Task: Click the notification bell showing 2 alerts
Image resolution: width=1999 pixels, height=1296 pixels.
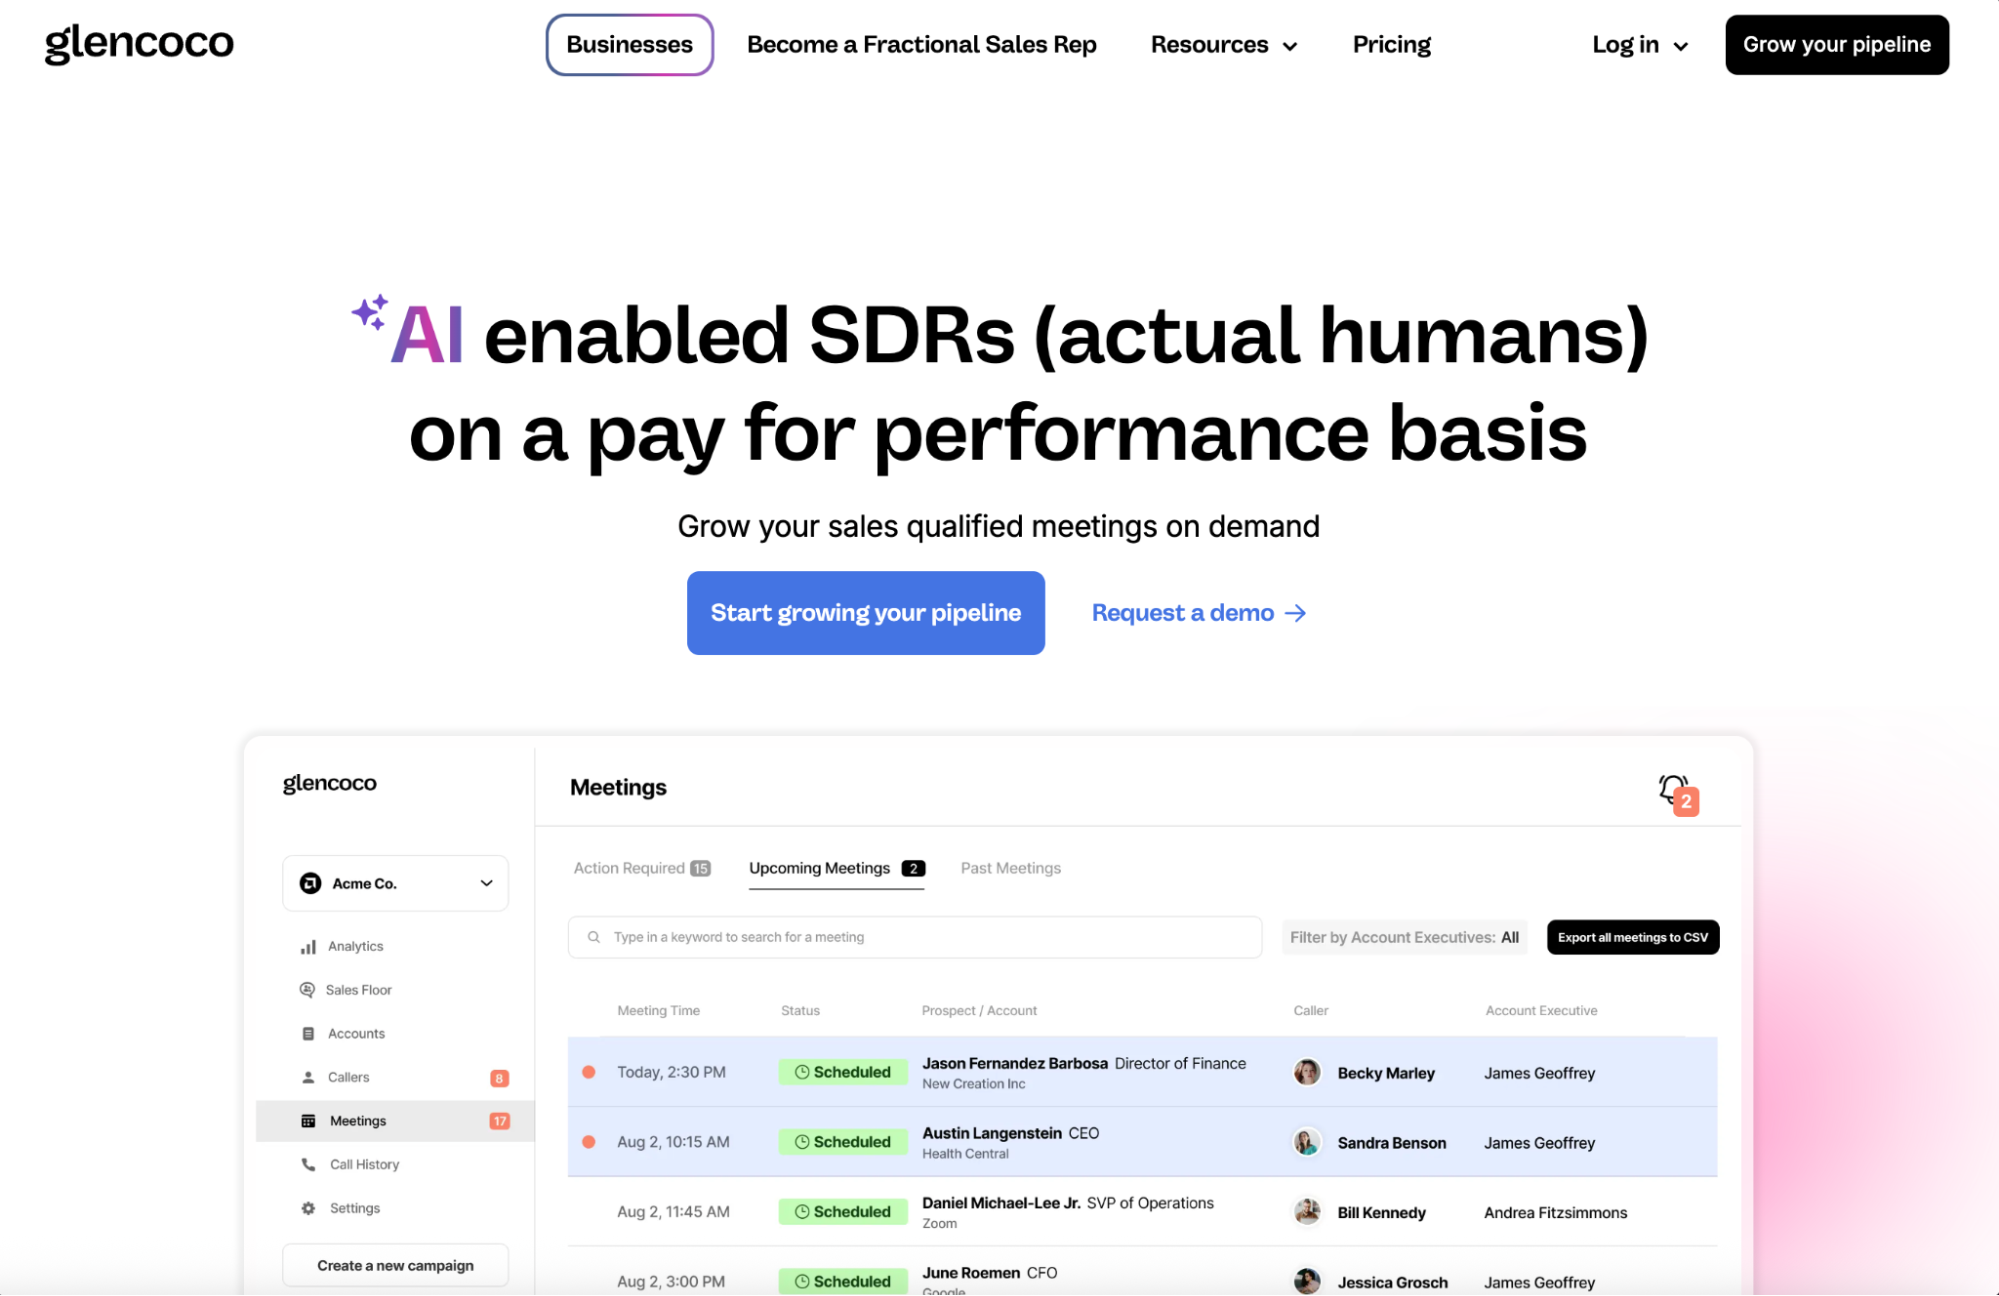Action: (1673, 790)
